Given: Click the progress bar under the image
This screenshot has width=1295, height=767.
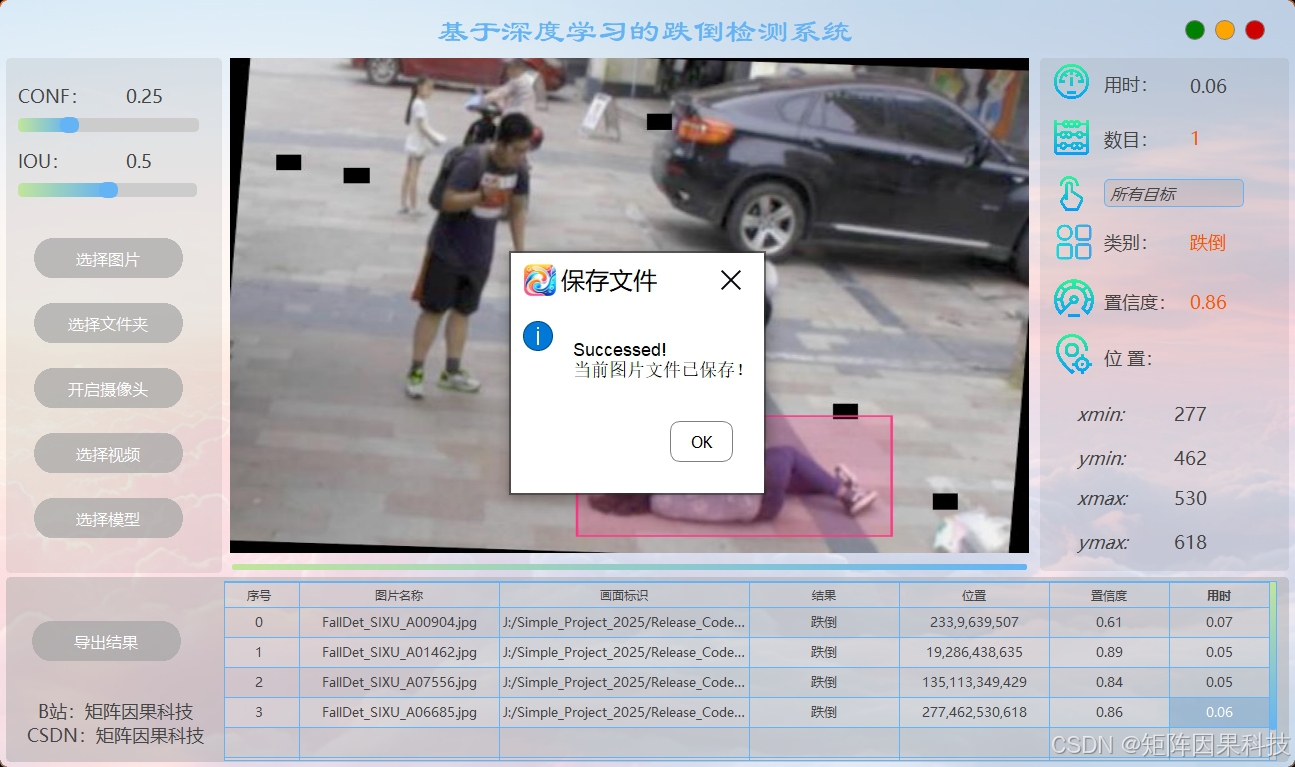Looking at the screenshot, I should [x=629, y=567].
